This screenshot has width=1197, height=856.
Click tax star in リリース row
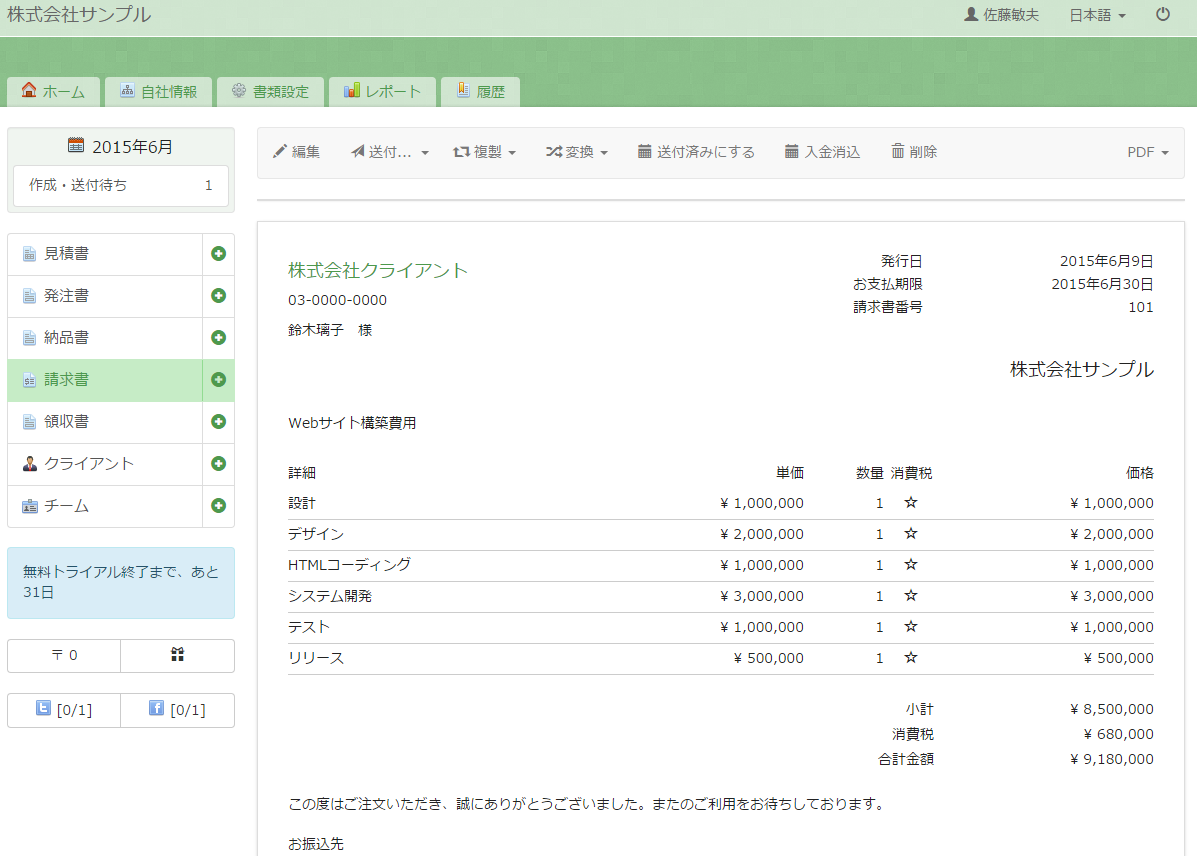click(910, 657)
